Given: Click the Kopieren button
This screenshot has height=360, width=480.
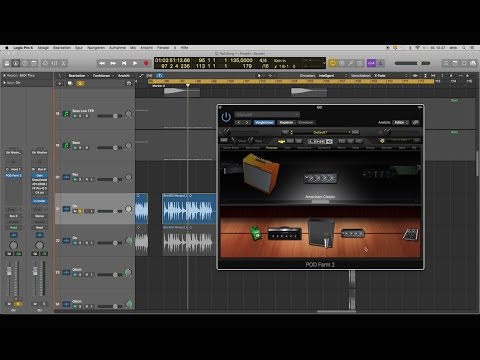Looking at the screenshot, I should pyautogui.click(x=286, y=123).
